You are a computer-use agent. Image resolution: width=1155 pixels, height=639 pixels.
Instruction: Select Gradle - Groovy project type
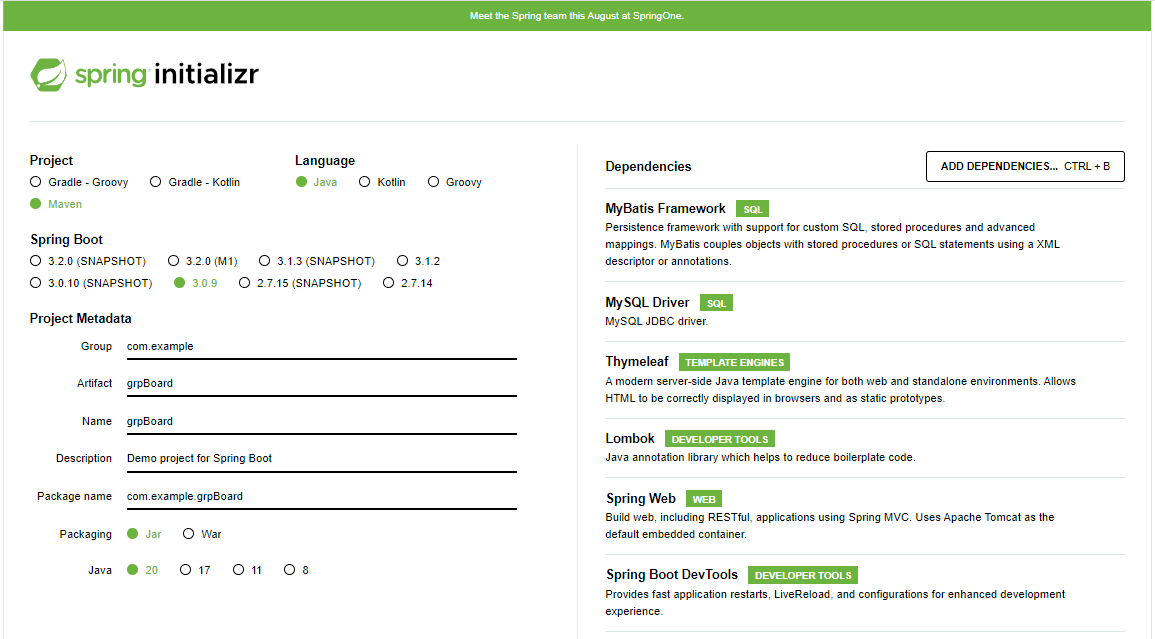pyautogui.click(x=79, y=182)
